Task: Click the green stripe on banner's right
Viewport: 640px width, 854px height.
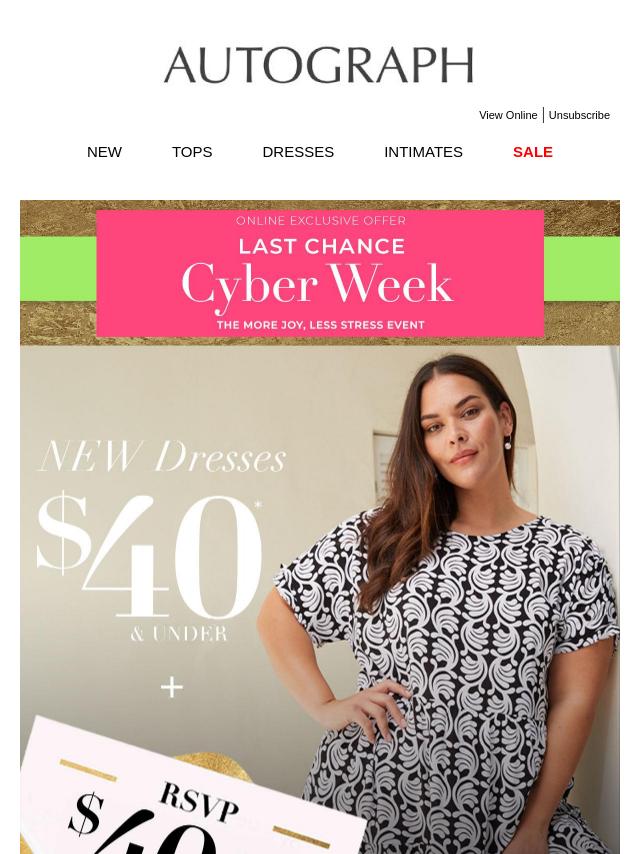Action: [582, 269]
